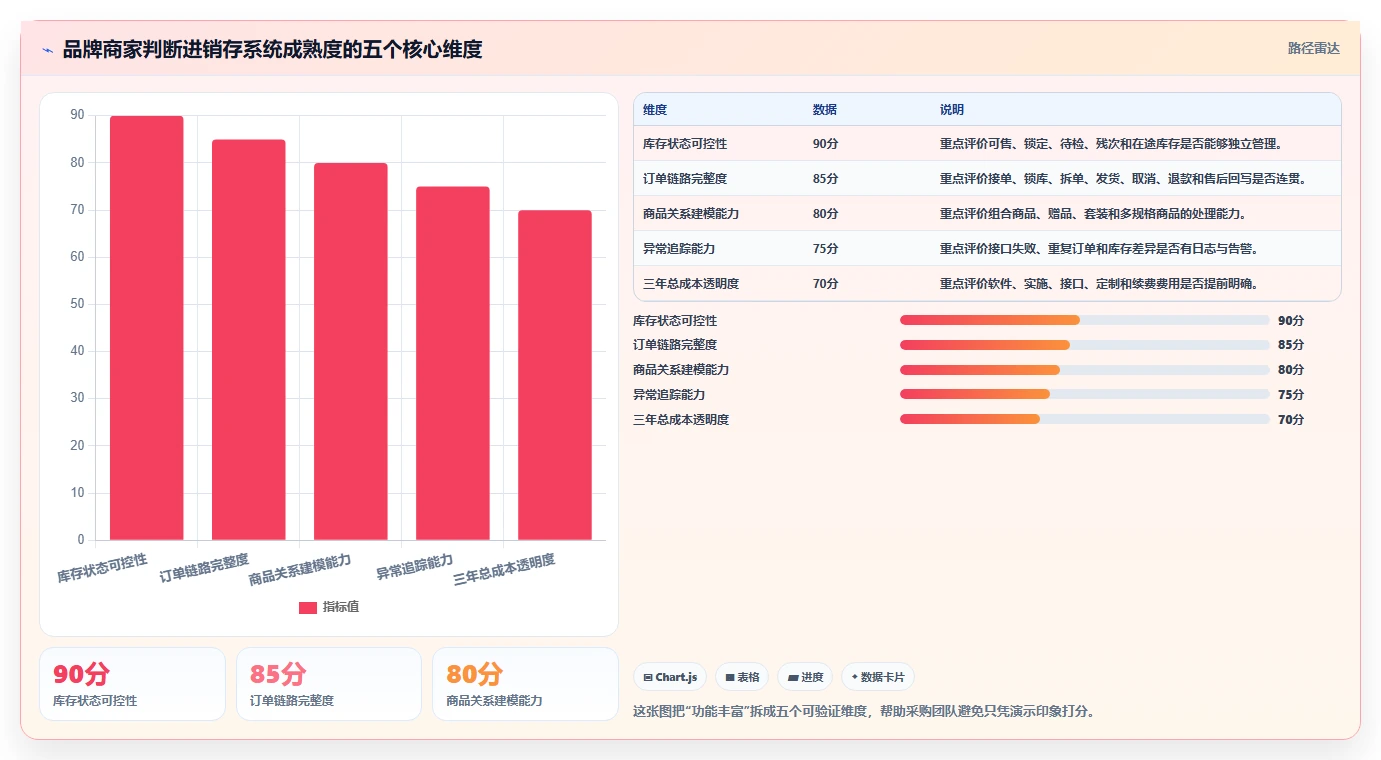The width and height of the screenshot is (1381, 760).
Task: Select the 商品关系建模能力 table row cell
Action: [x=691, y=214]
